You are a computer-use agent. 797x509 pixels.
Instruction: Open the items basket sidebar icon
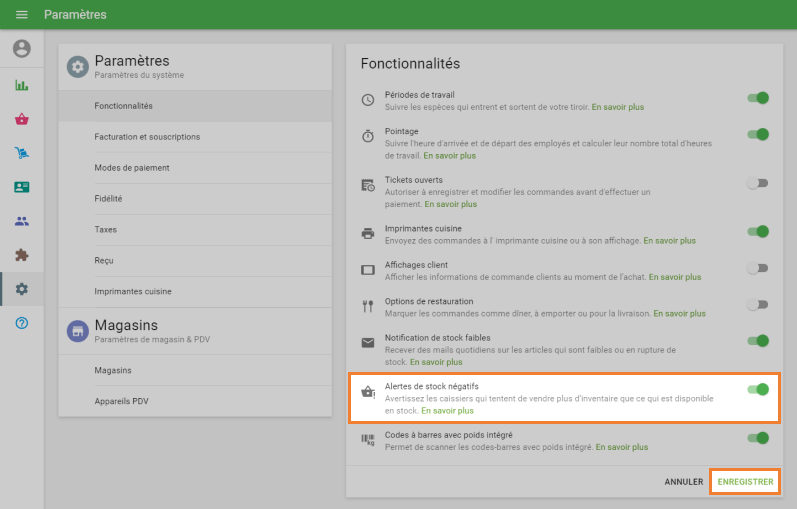pos(21,119)
